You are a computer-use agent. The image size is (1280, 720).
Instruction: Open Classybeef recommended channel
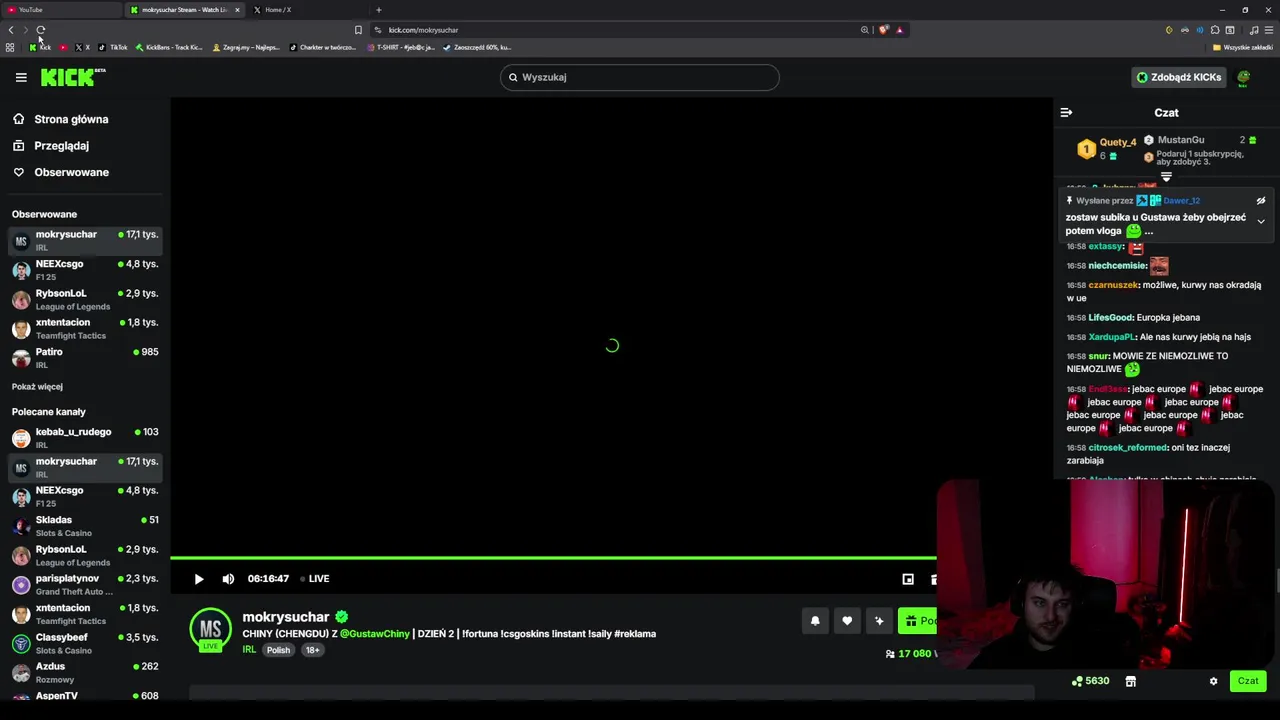pos(85,643)
